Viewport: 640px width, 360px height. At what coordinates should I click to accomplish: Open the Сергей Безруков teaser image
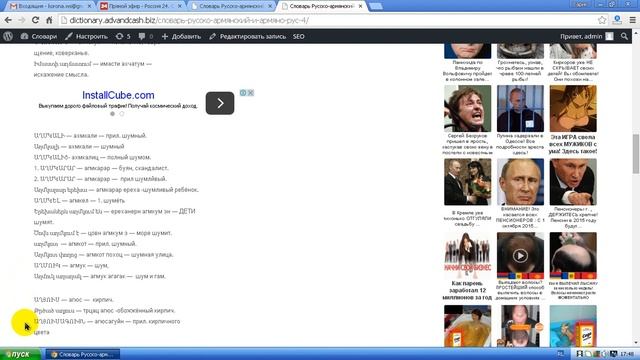tap(468, 108)
